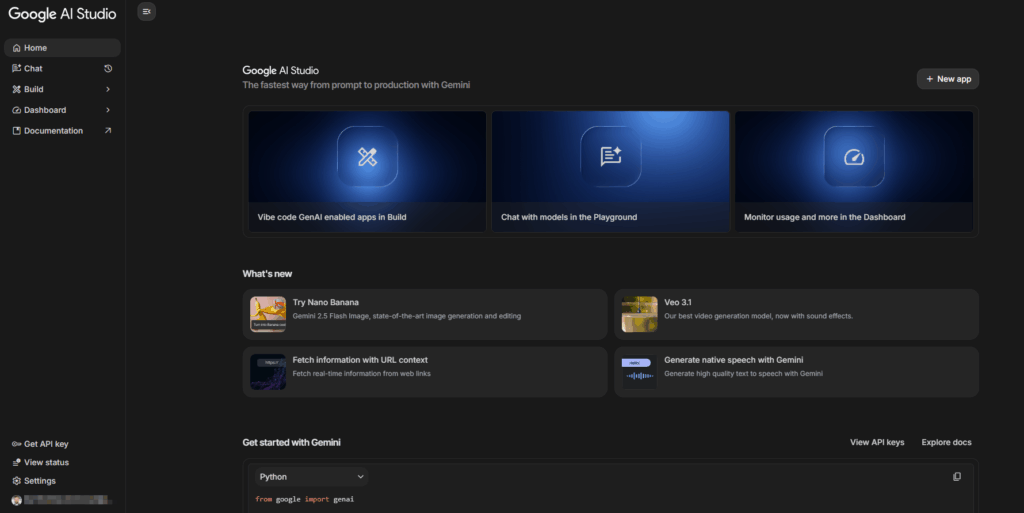Open Chat in the sidebar
This screenshot has height=513, width=1024.
(33, 69)
